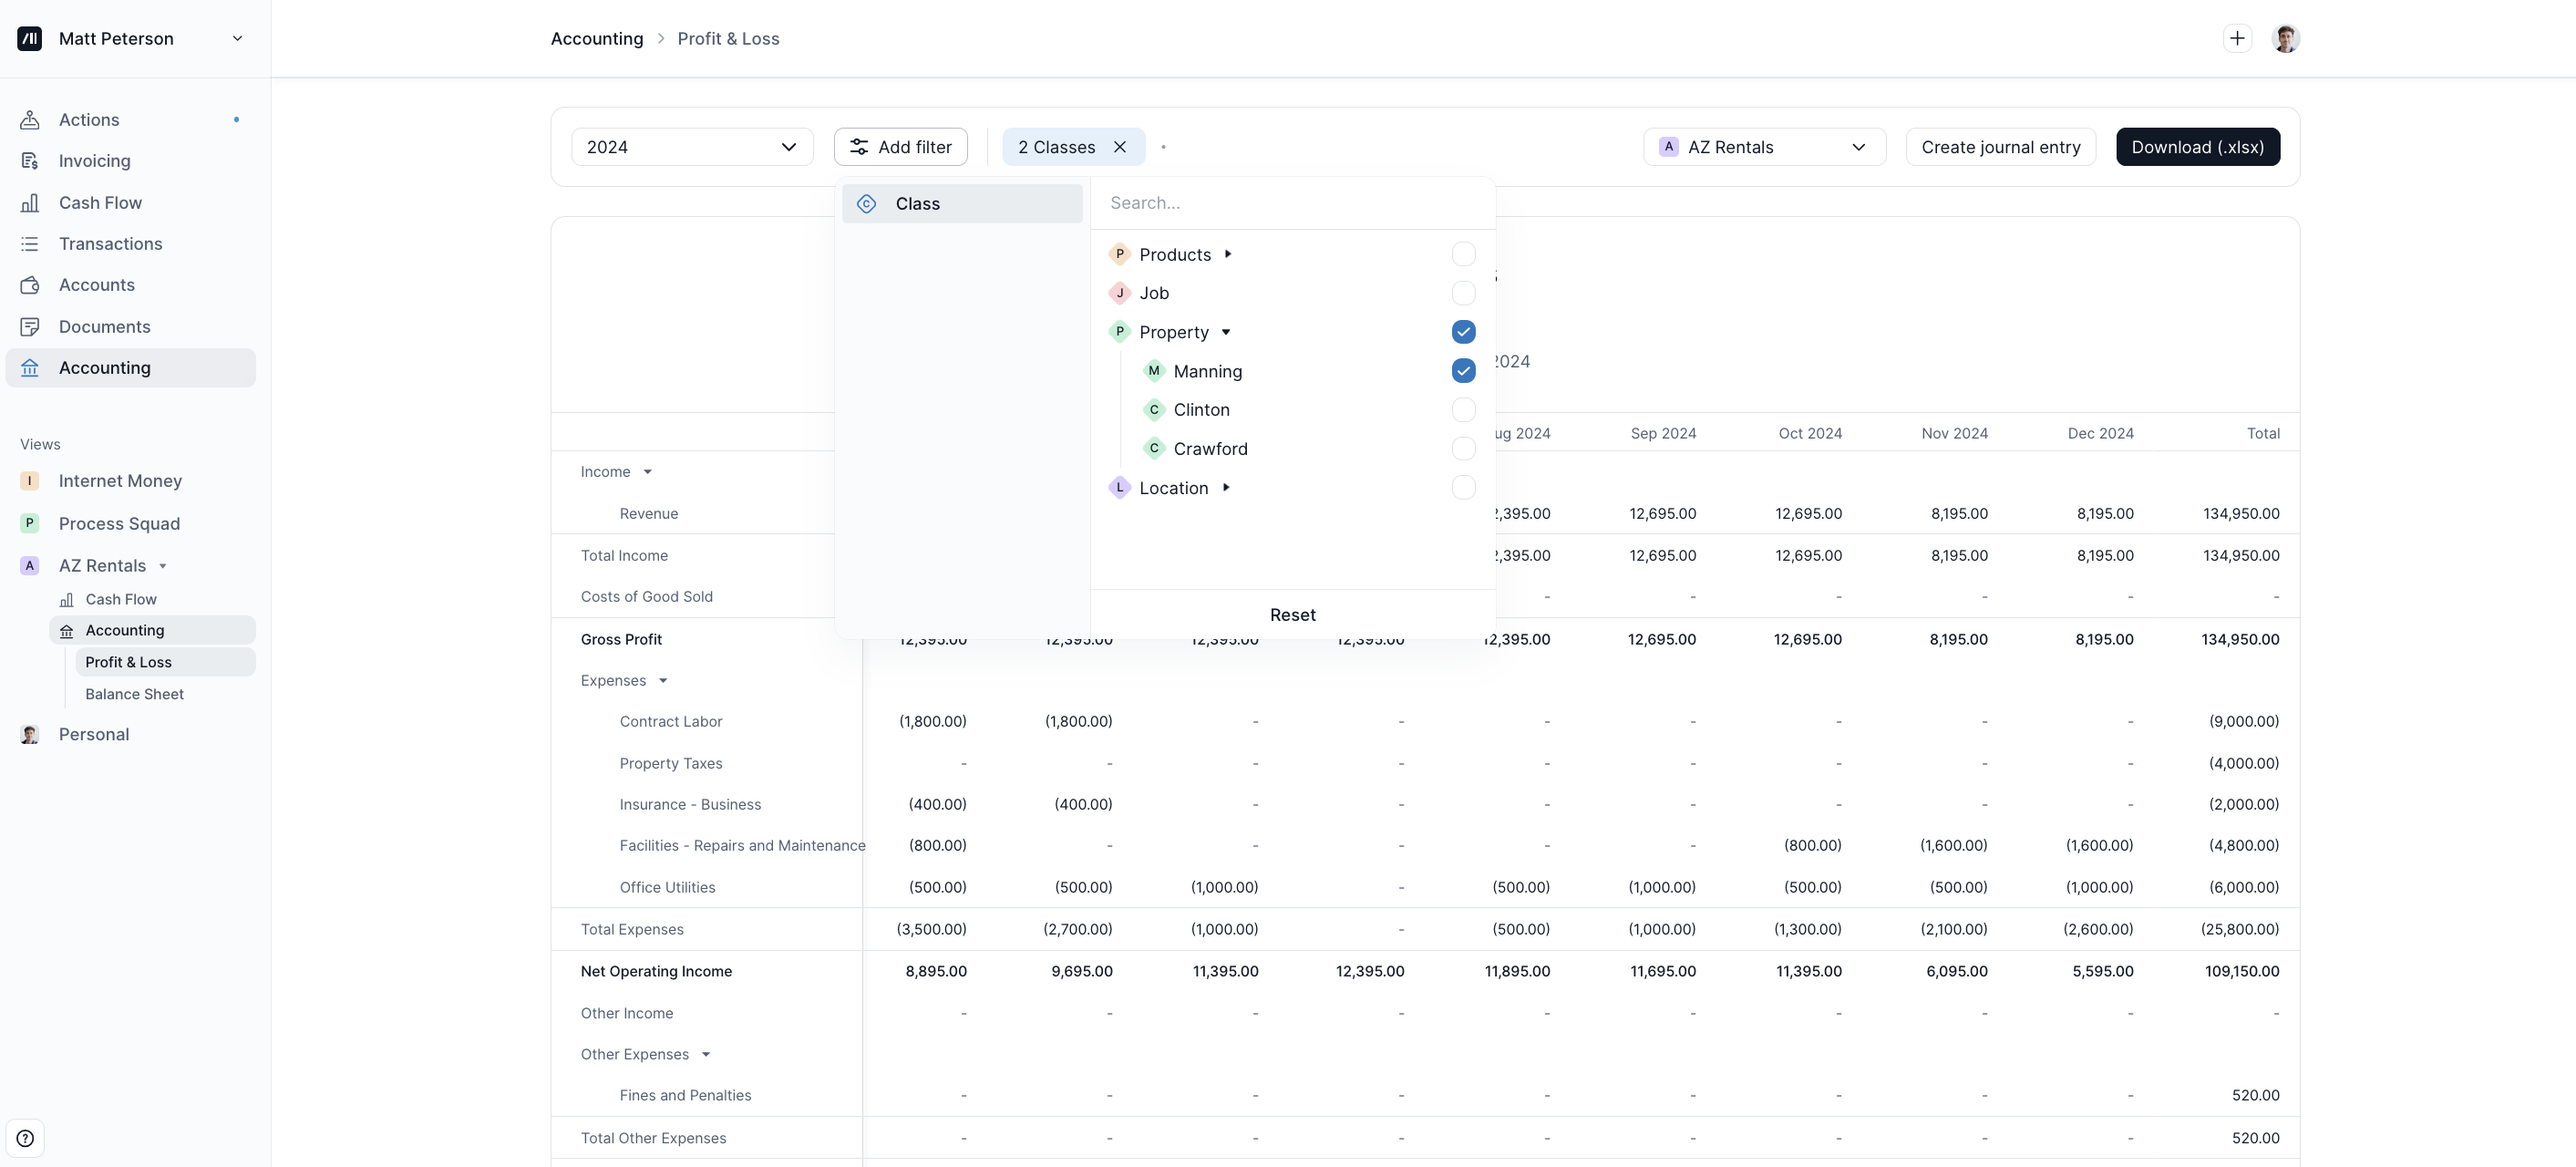The width and height of the screenshot is (2576, 1167).
Task: Click the Cash Flow bar chart icon
Action: coord(30,203)
